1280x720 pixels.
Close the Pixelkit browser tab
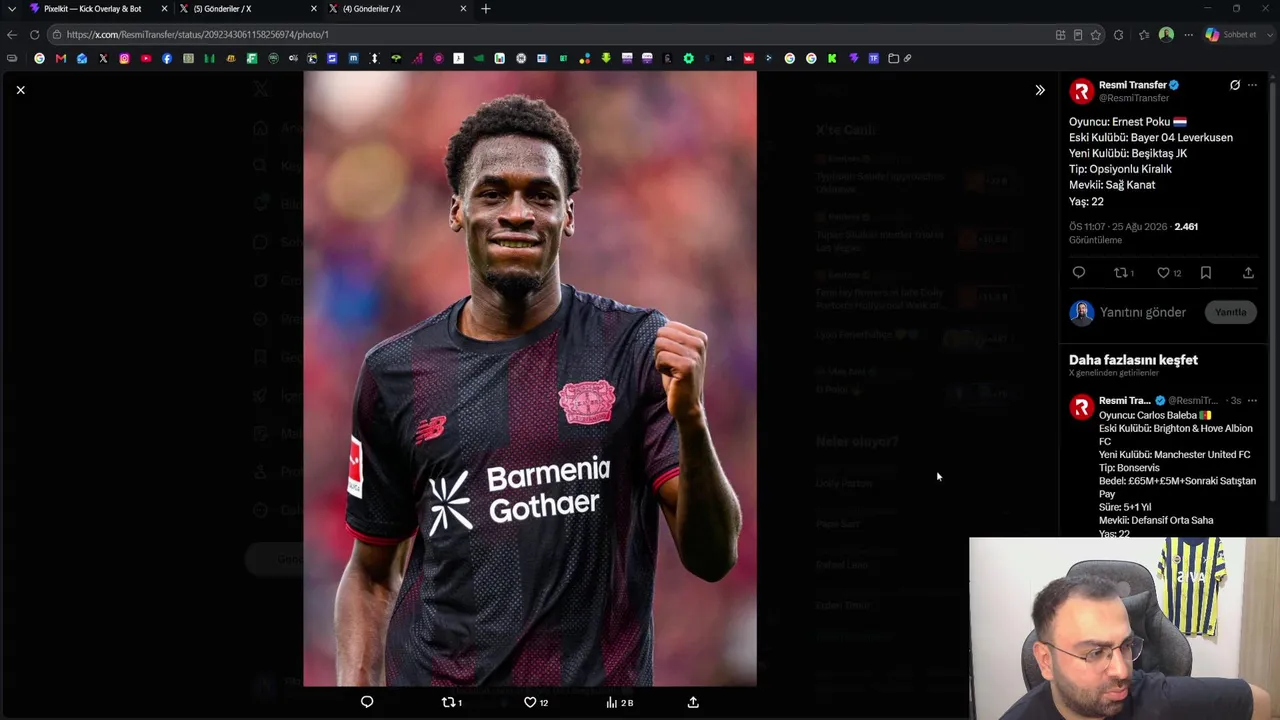click(x=164, y=9)
